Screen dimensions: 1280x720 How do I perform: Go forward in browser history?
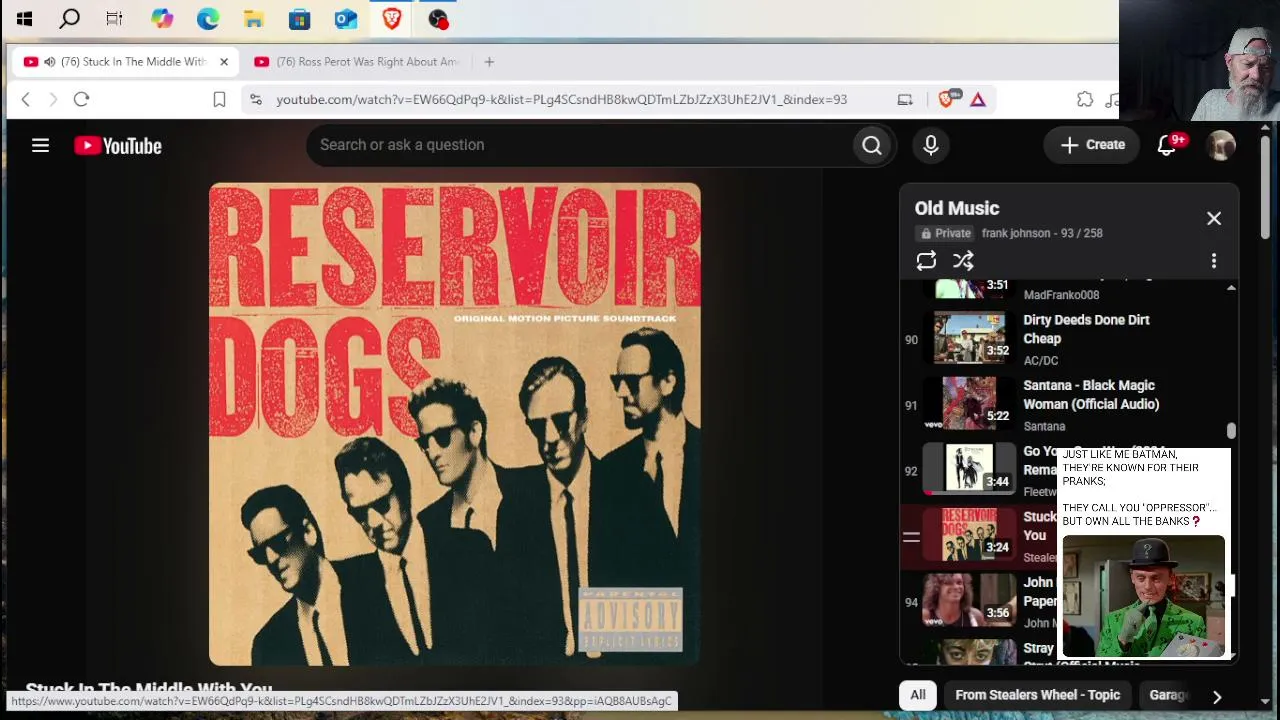(53, 99)
